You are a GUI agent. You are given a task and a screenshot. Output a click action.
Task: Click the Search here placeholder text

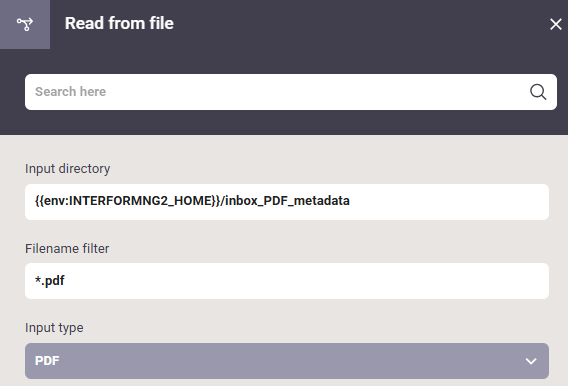tap(71, 92)
